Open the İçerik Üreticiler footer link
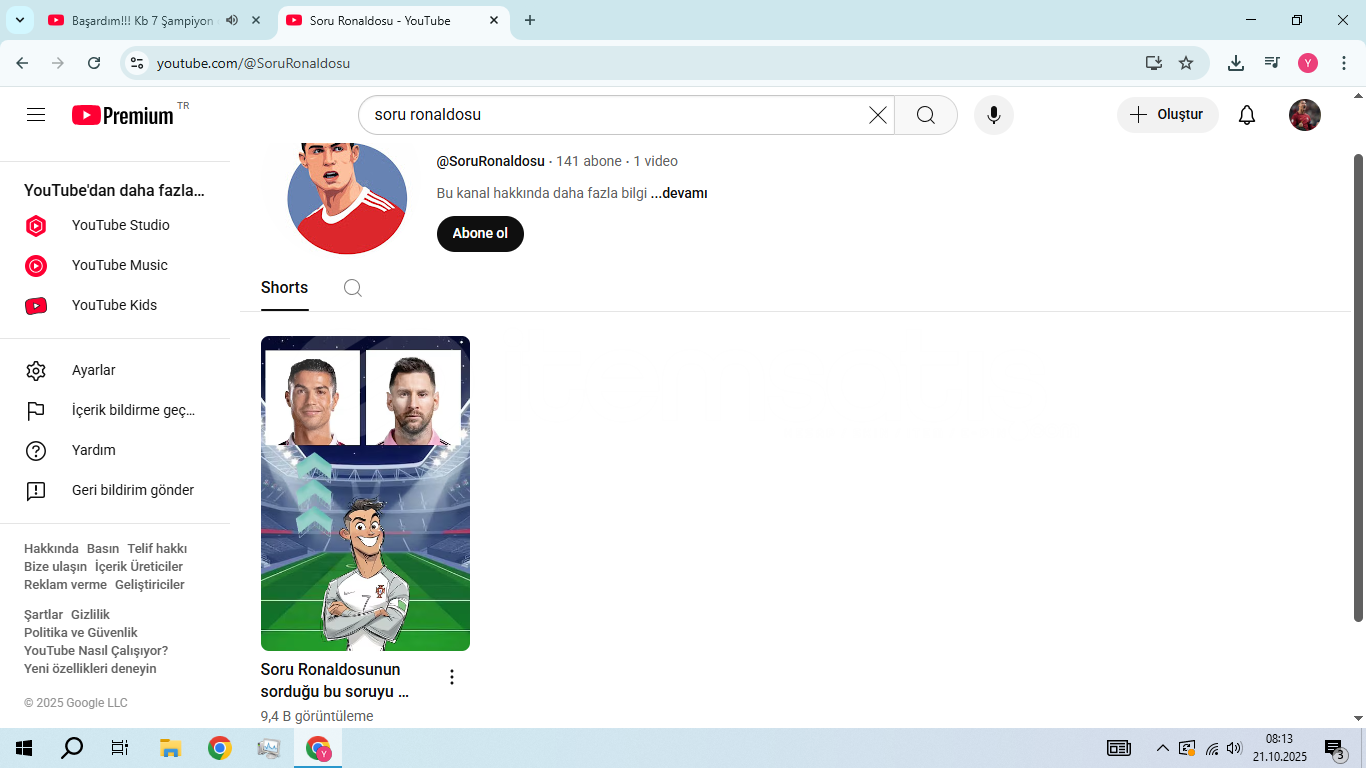1366x768 pixels. click(x=139, y=567)
